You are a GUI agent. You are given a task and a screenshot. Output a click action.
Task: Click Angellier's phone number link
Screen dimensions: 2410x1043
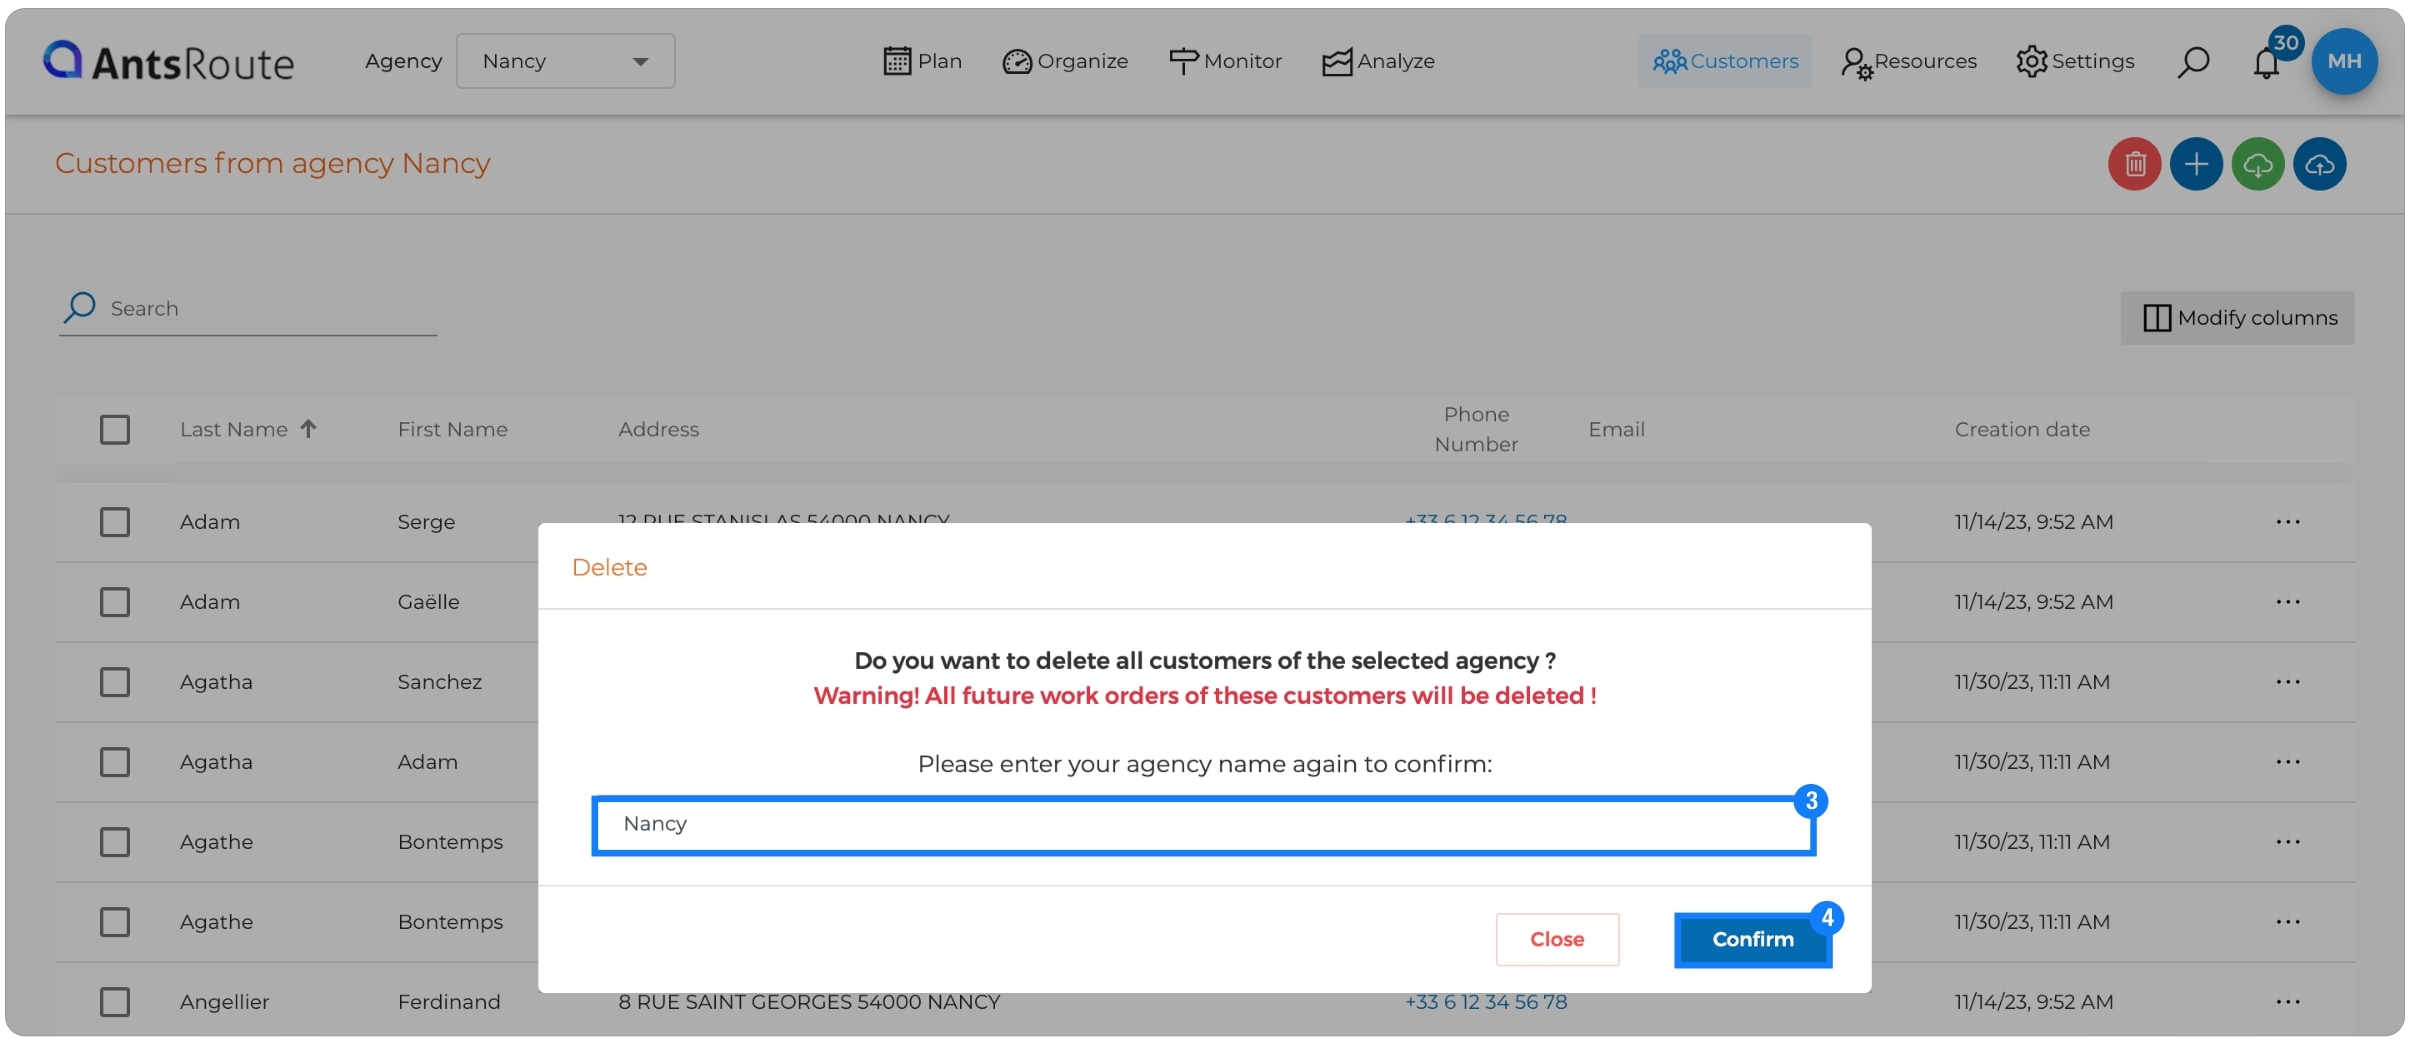click(x=1486, y=1002)
